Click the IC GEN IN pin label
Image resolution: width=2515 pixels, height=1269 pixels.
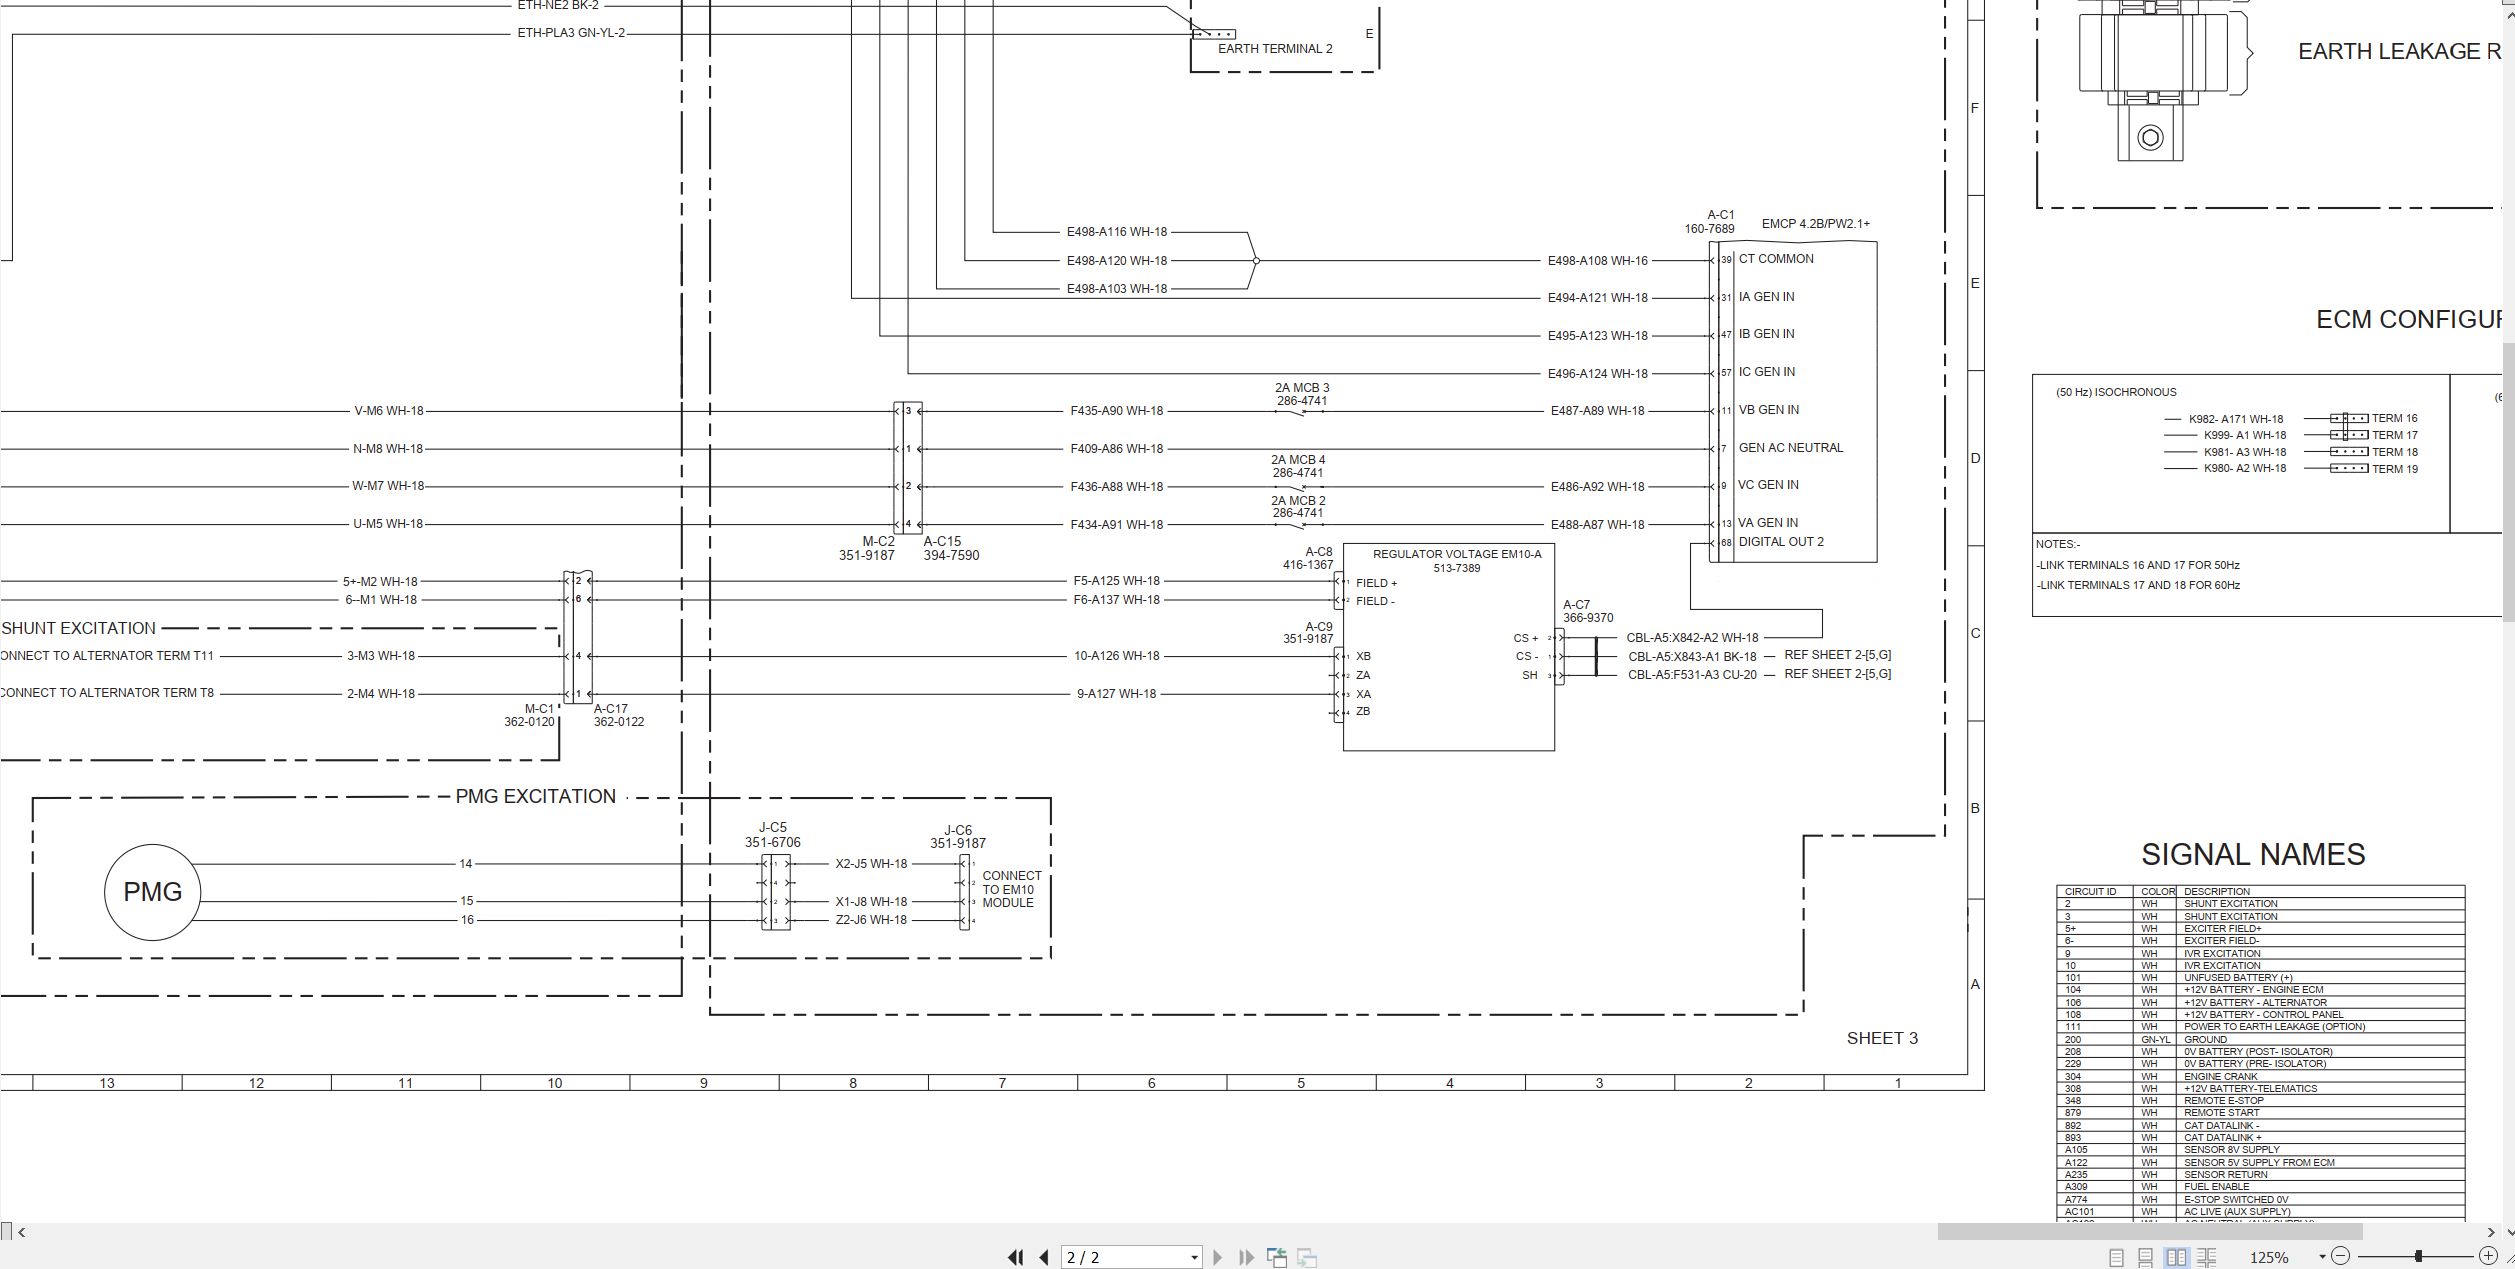1766,372
